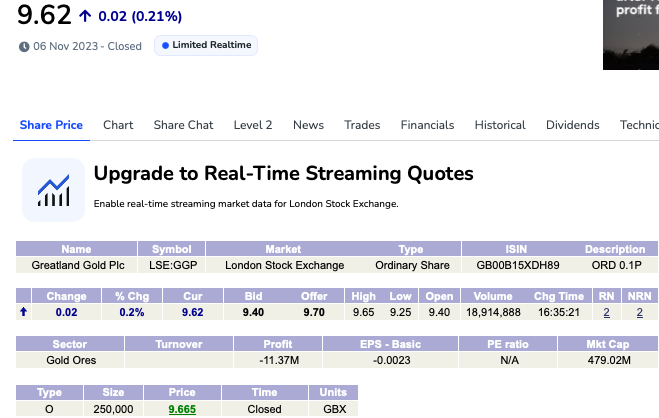Click the GBX units cell
Viewport: 659px width, 418px height.
click(335, 409)
